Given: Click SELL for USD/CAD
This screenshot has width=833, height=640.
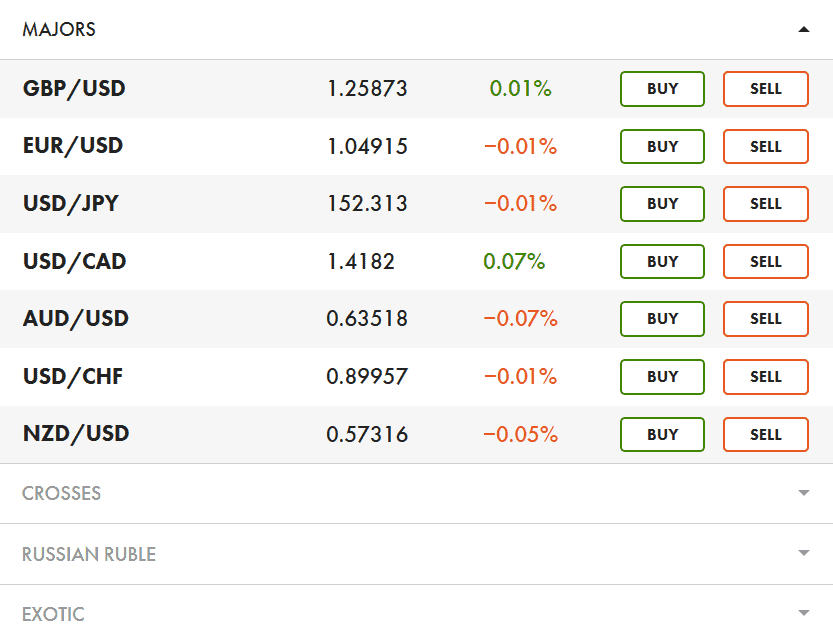Looking at the screenshot, I should pos(765,261).
